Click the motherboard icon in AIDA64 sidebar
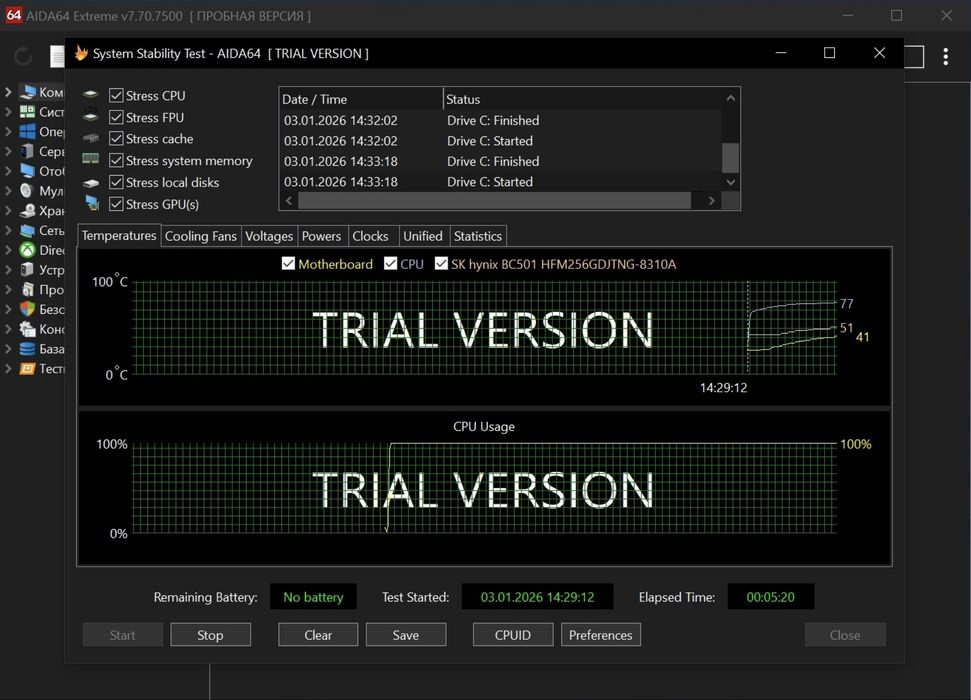The height and width of the screenshot is (700, 971). (27, 112)
